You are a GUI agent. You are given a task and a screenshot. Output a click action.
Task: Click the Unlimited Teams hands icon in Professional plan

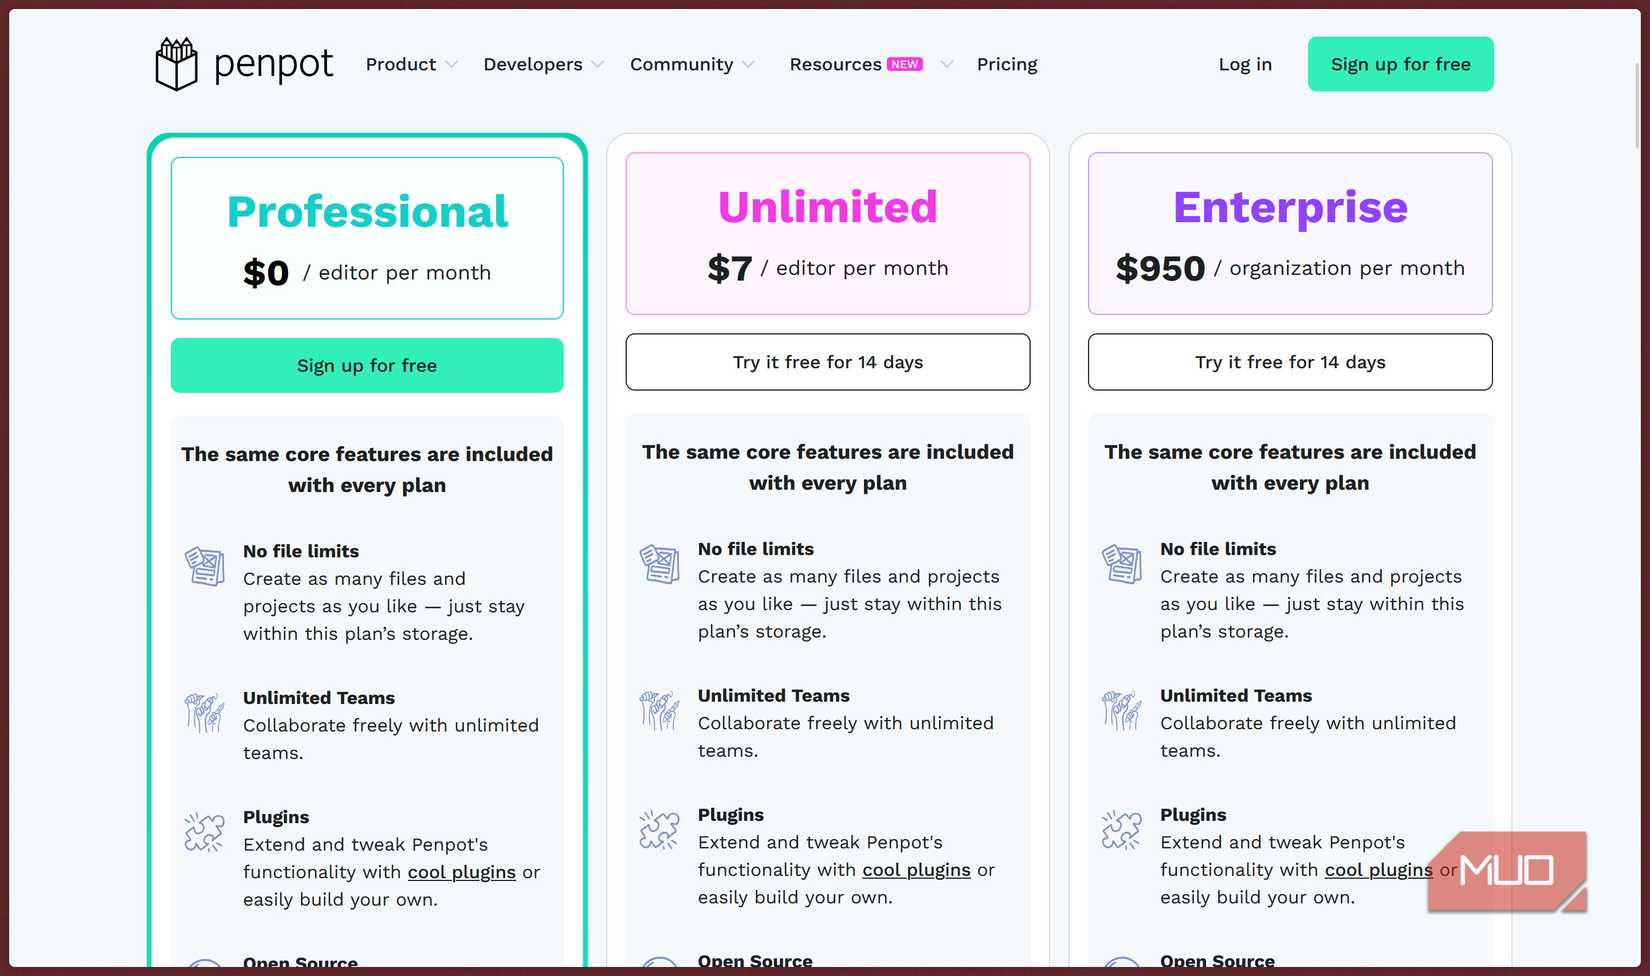coord(204,712)
